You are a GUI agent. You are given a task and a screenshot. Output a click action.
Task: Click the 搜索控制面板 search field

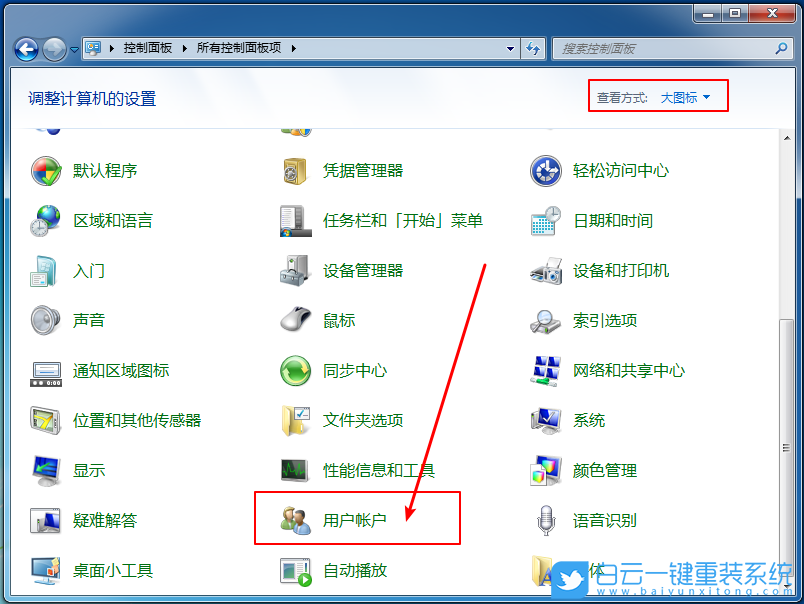click(x=662, y=47)
